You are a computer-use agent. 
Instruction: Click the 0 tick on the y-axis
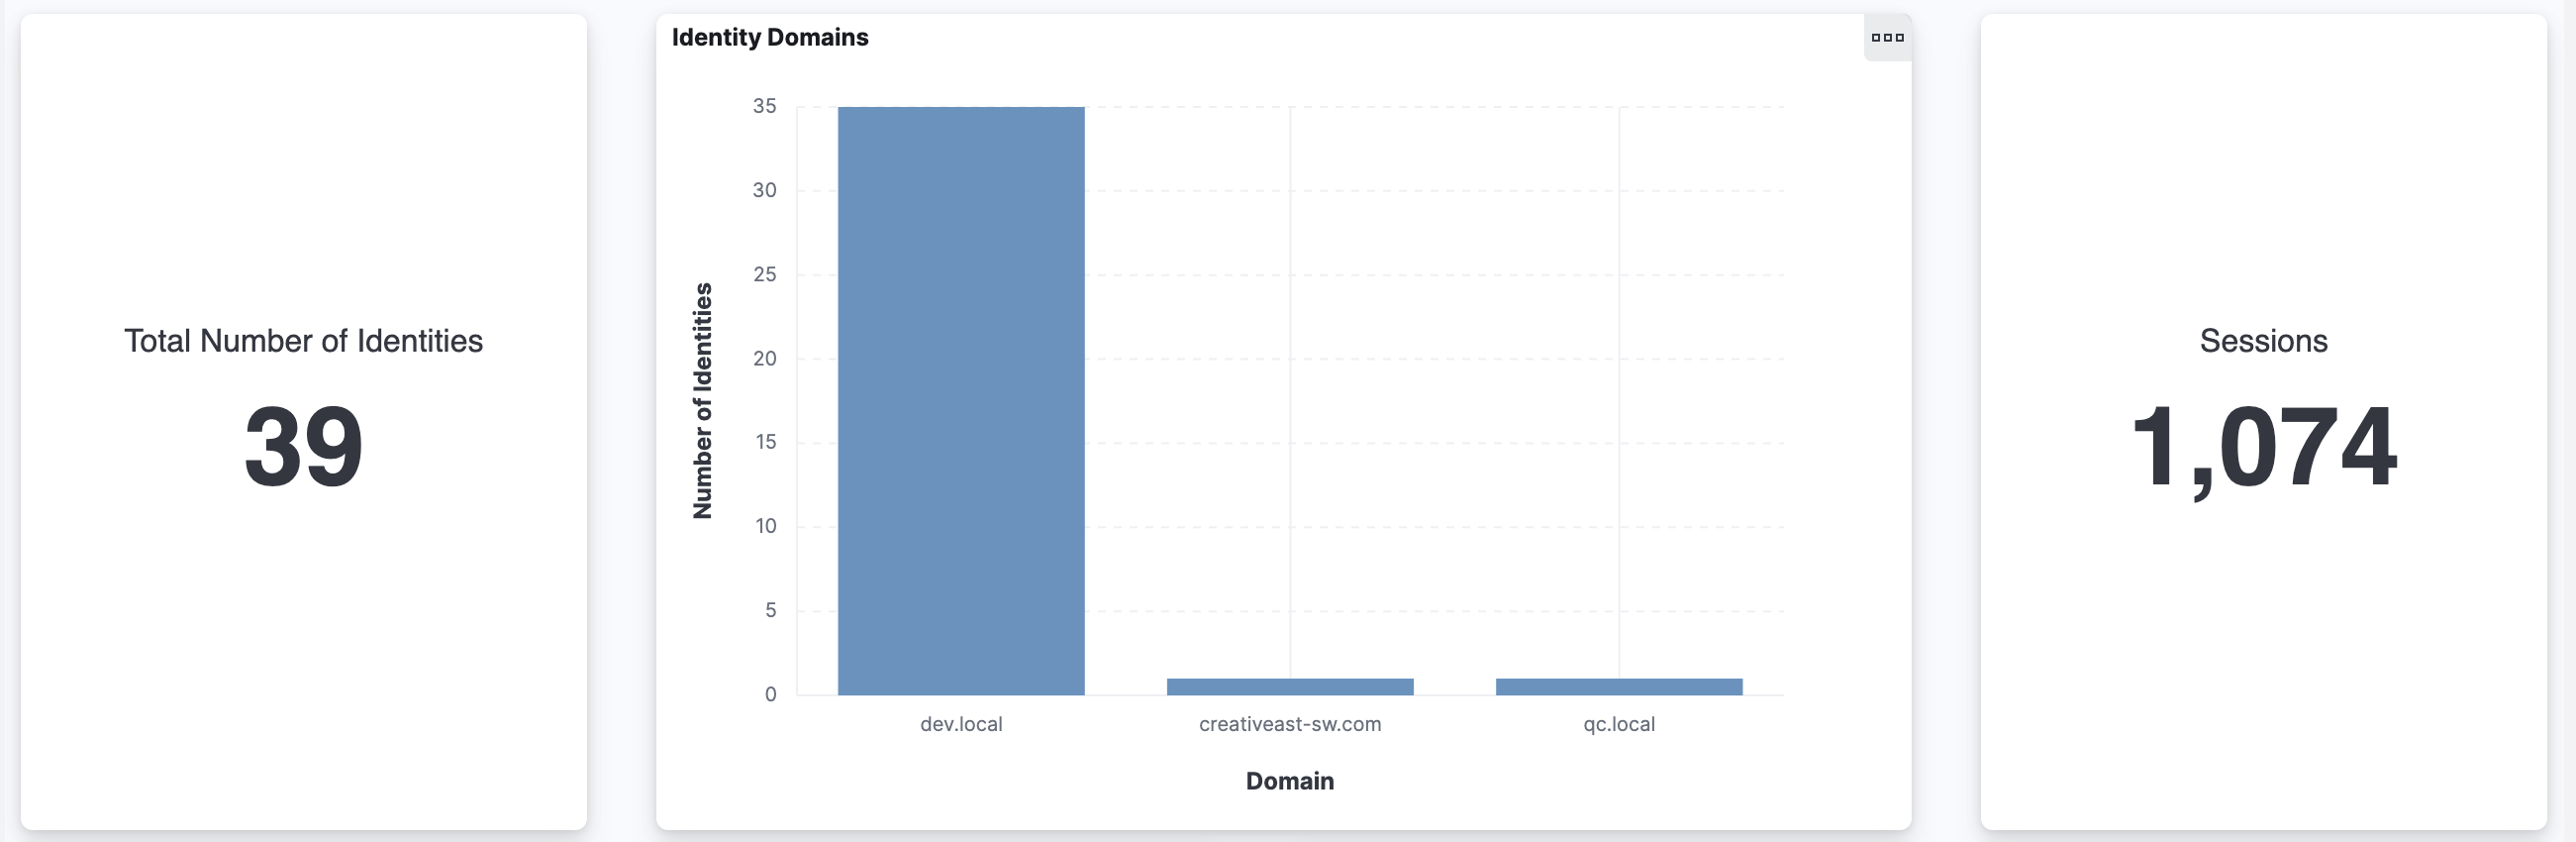click(x=770, y=694)
